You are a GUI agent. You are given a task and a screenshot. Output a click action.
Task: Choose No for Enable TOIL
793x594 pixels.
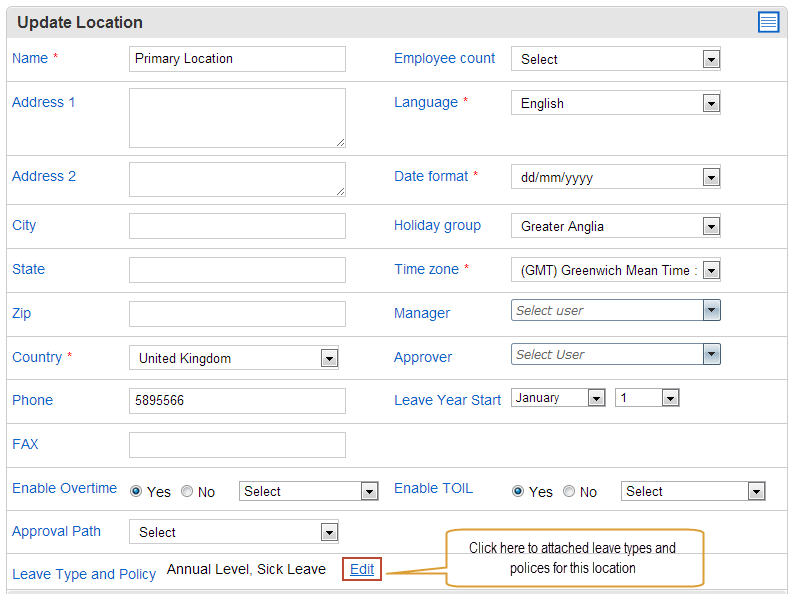click(x=569, y=491)
